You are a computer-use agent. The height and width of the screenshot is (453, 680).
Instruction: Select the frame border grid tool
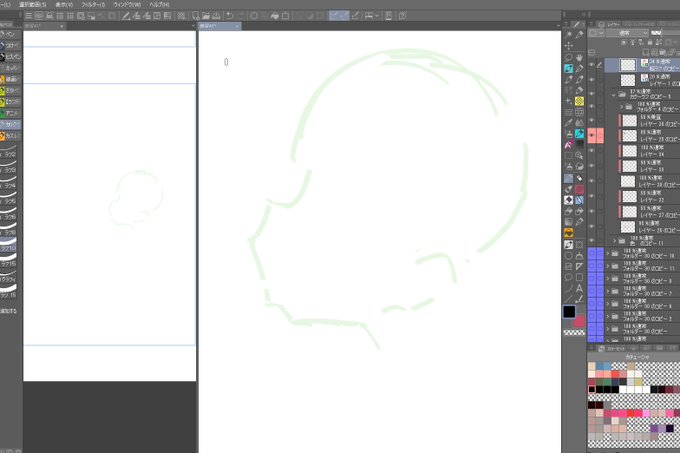[579, 112]
